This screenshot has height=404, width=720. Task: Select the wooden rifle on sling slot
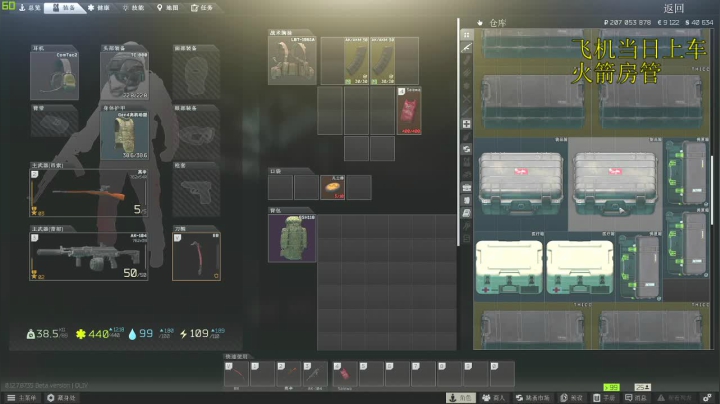[x=89, y=193]
